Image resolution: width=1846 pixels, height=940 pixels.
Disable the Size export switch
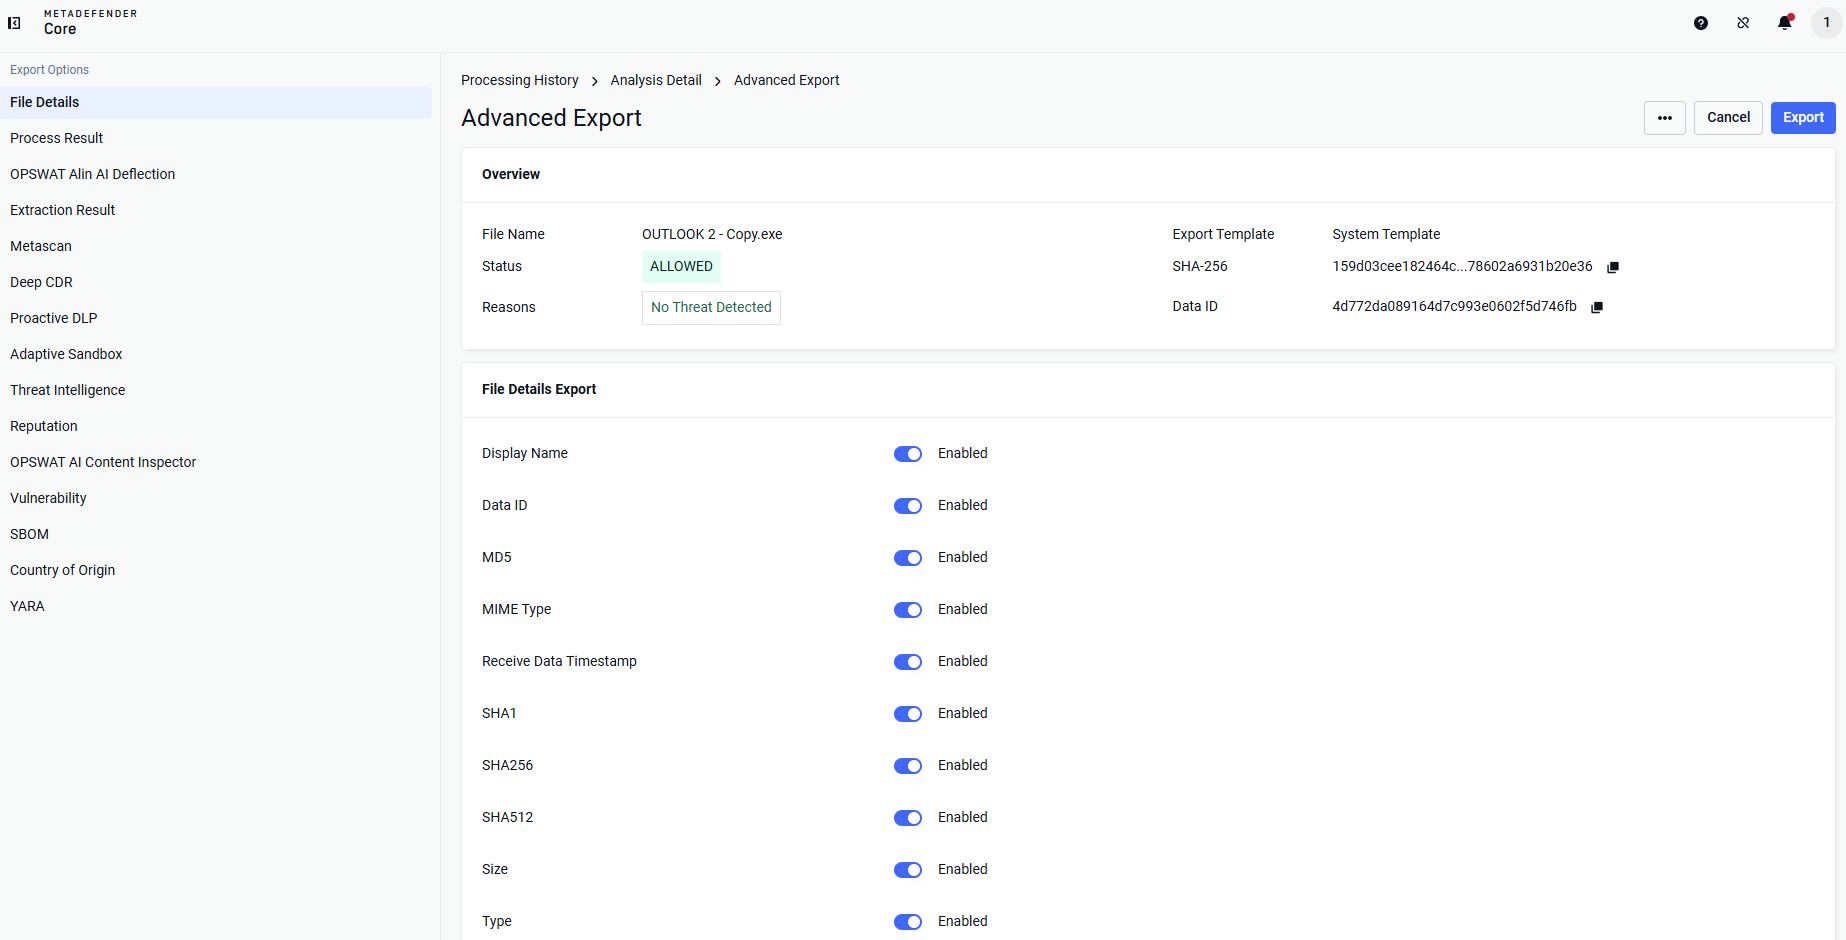tap(908, 870)
